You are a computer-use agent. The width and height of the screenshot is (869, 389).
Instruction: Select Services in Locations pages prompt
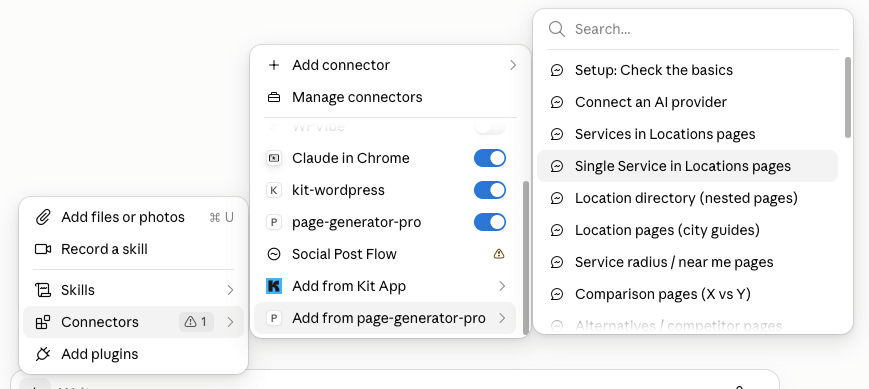[687, 134]
